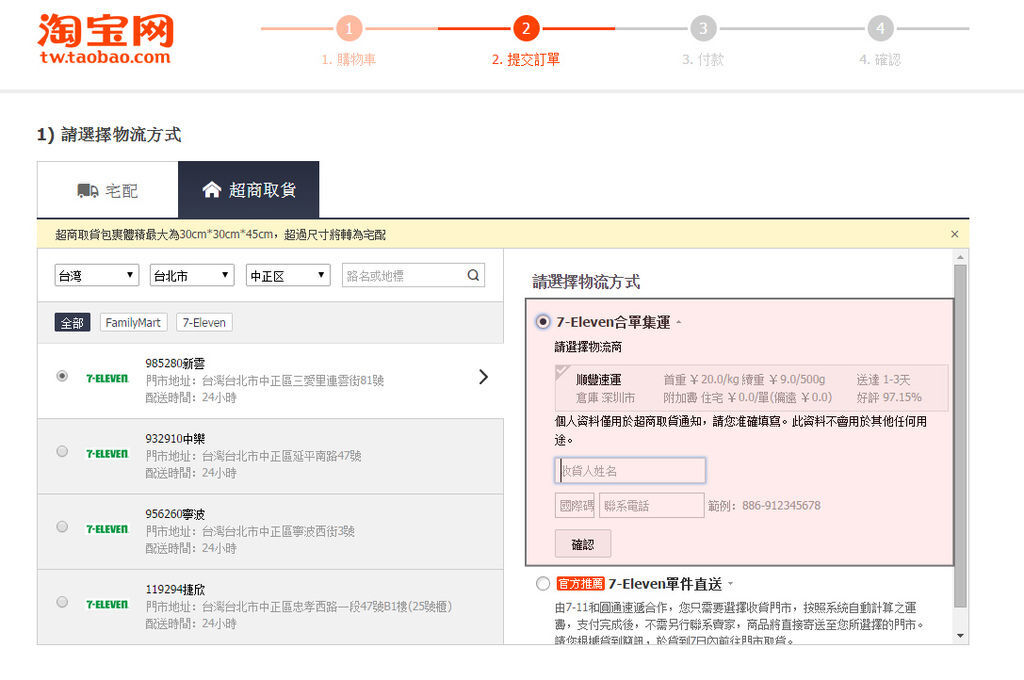
Task: Select the 956260寧波 store radio button
Action: point(62,526)
